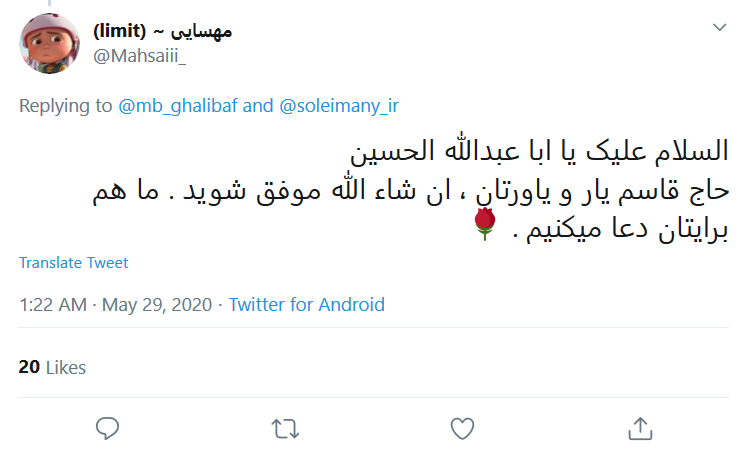
Task: Open the share tweet icon
Action: click(638, 428)
